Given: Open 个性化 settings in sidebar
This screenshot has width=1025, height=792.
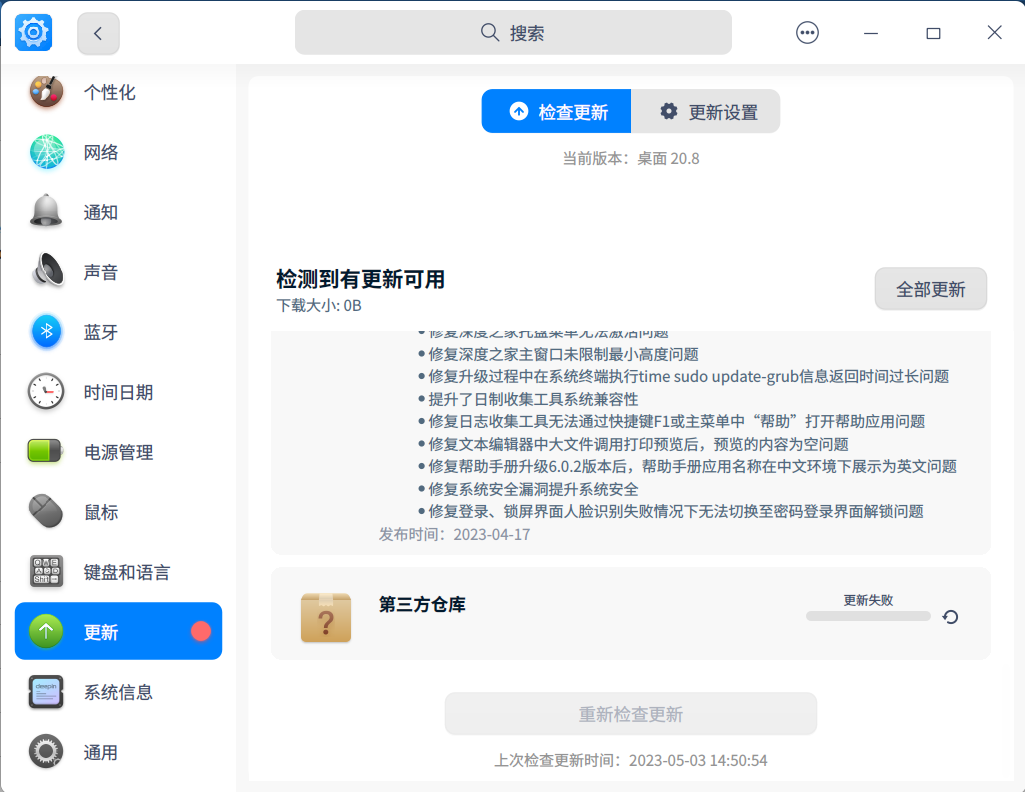Looking at the screenshot, I should tap(118, 91).
